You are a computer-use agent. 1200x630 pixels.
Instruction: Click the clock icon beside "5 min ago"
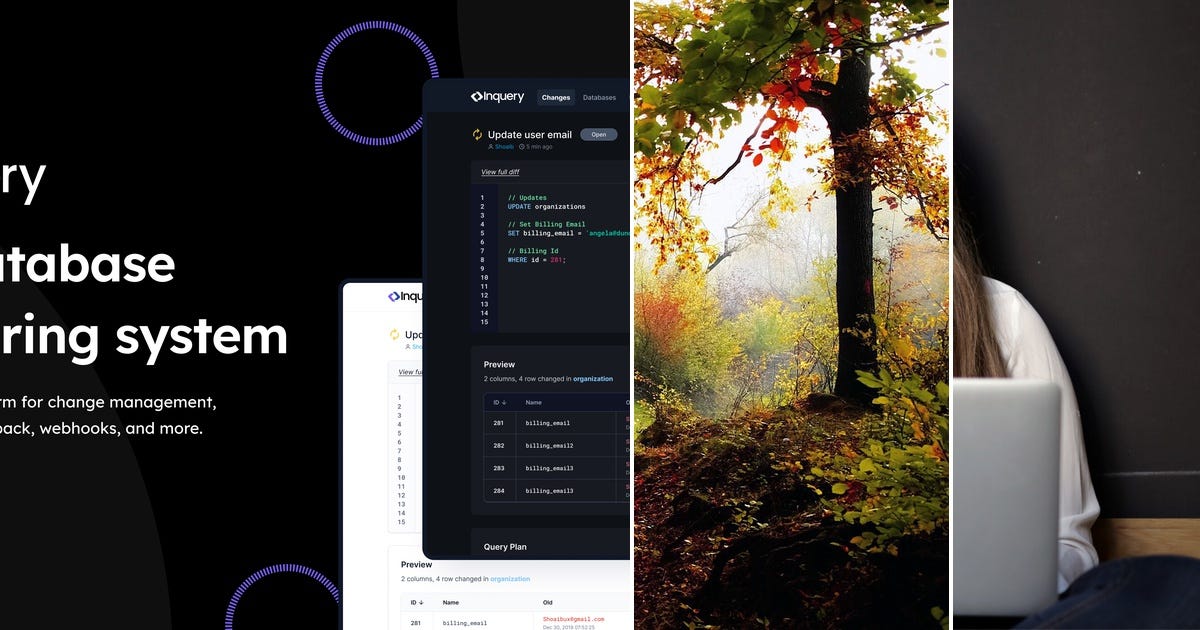pos(521,147)
